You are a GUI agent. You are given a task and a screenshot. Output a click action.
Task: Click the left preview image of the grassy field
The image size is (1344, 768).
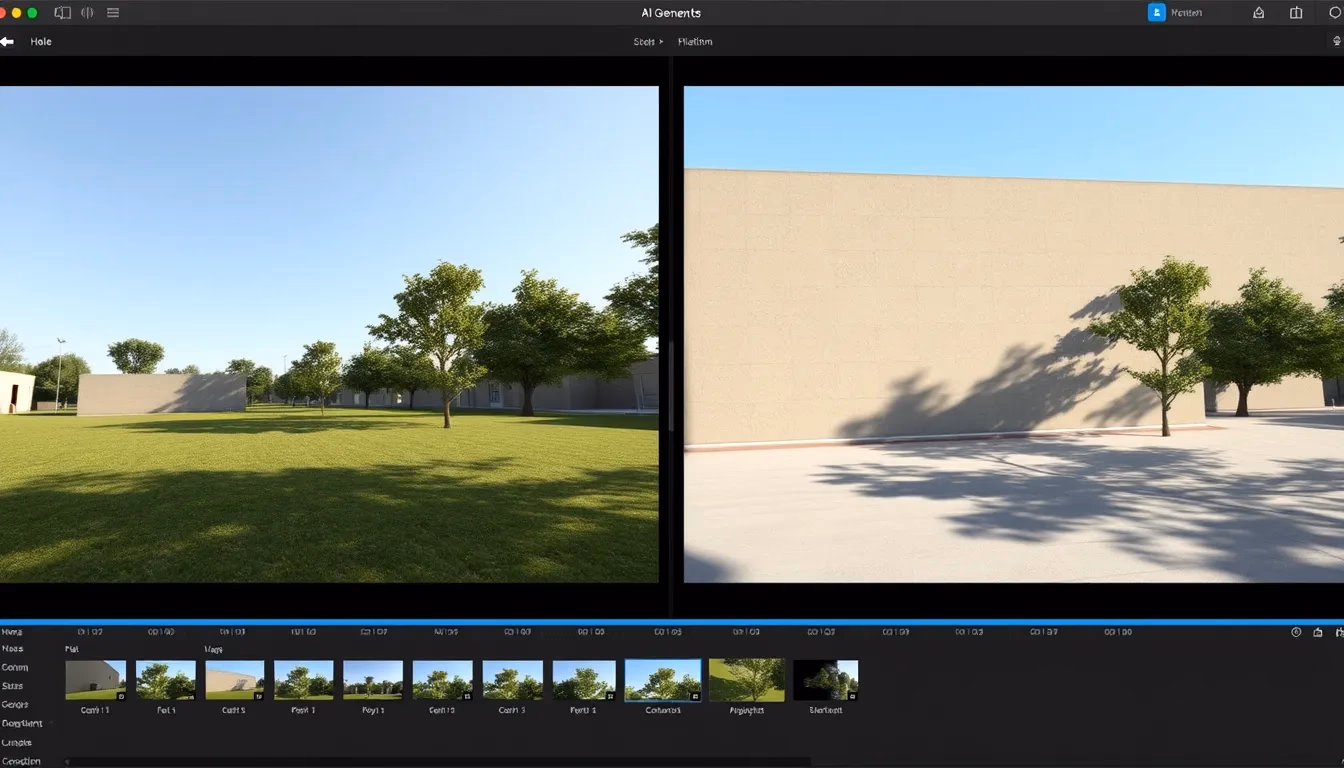pyautogui.click(x=329, y=334)
